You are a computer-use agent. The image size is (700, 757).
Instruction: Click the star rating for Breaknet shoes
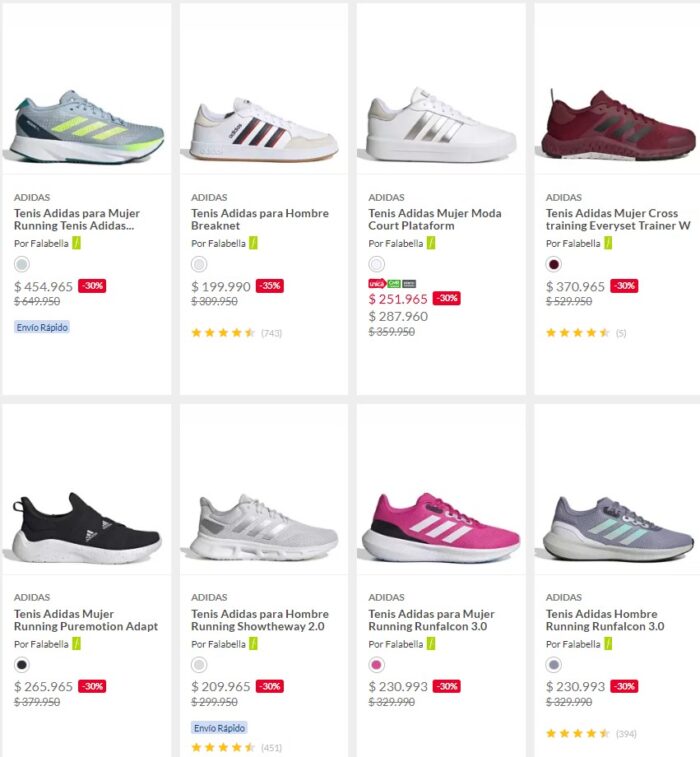click(224, 332)
